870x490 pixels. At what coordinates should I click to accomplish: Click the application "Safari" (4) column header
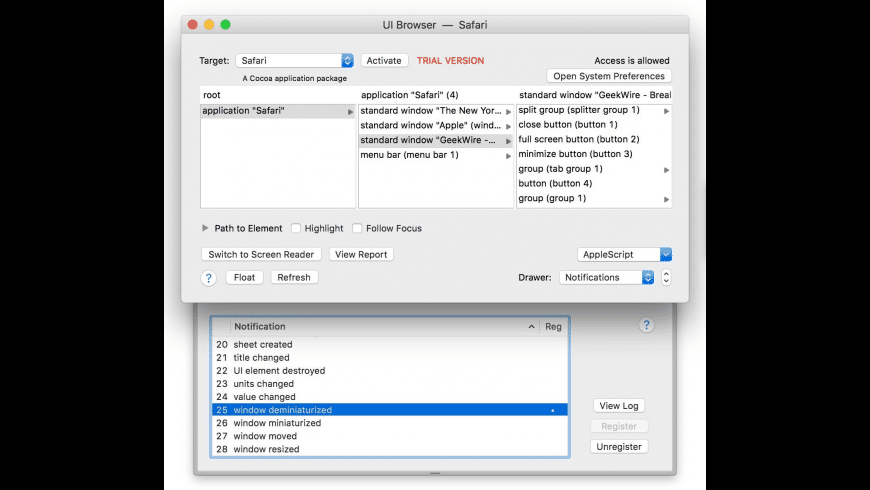point(436,95)
